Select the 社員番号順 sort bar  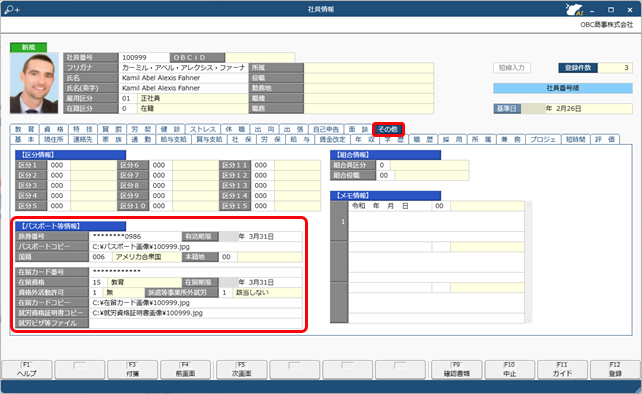[563, 88]
